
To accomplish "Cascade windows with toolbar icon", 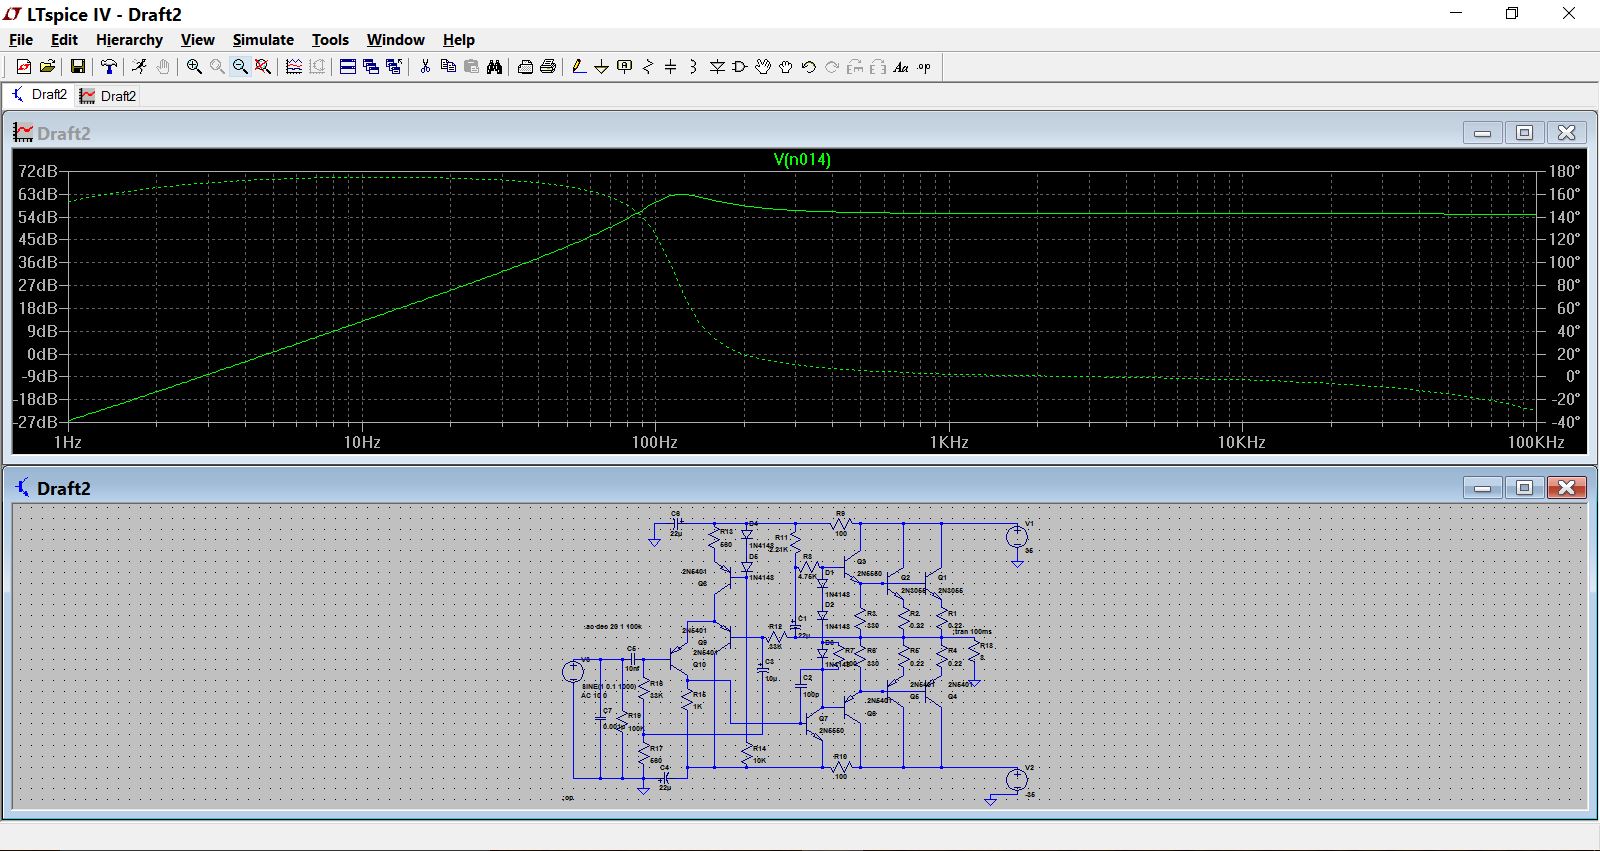I will (x=371, y=67).
